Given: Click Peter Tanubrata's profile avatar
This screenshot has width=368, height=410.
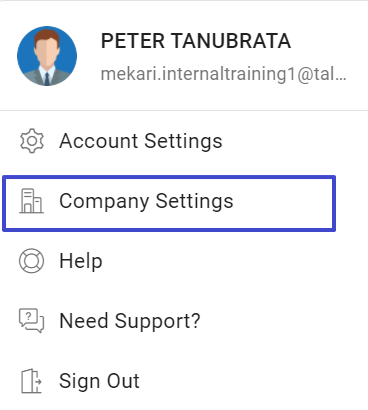Looking at the screenshot, I should point(47,56).
